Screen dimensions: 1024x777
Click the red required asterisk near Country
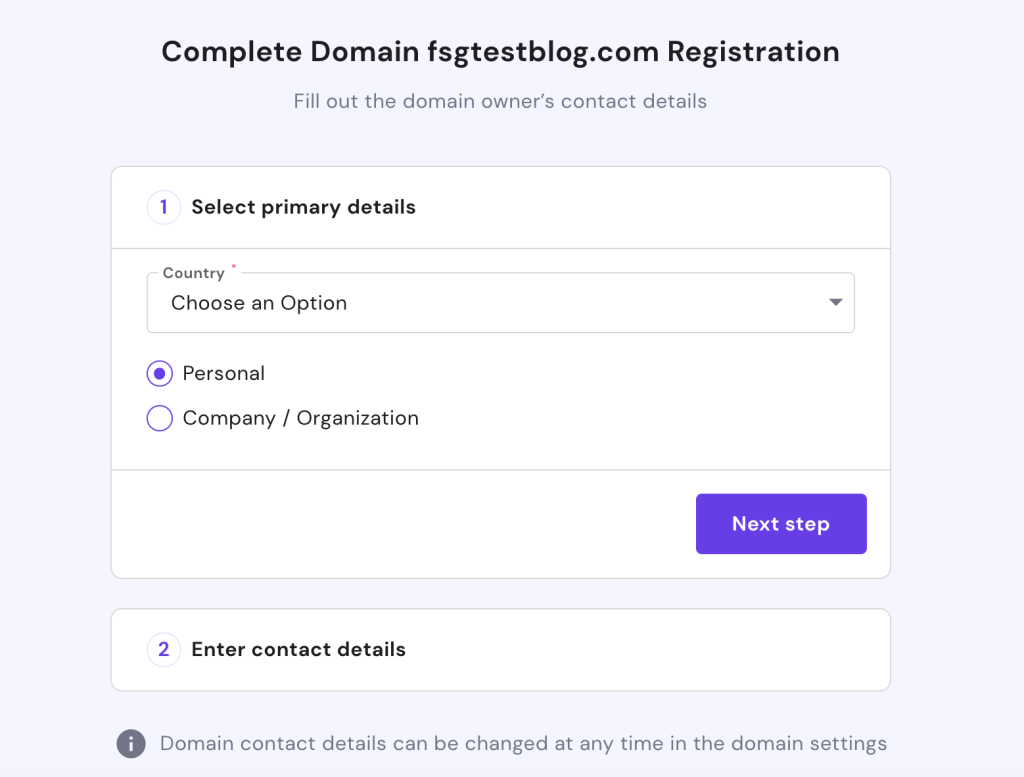pos(234,266)
